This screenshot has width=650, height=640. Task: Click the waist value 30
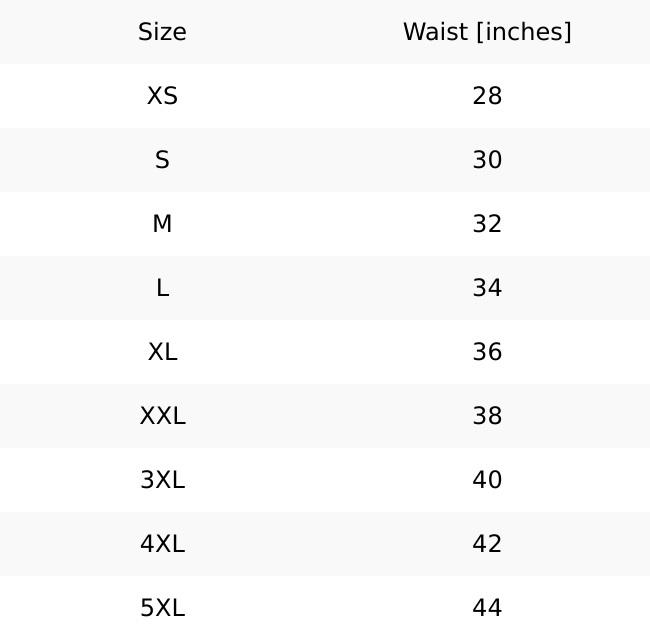487,160
